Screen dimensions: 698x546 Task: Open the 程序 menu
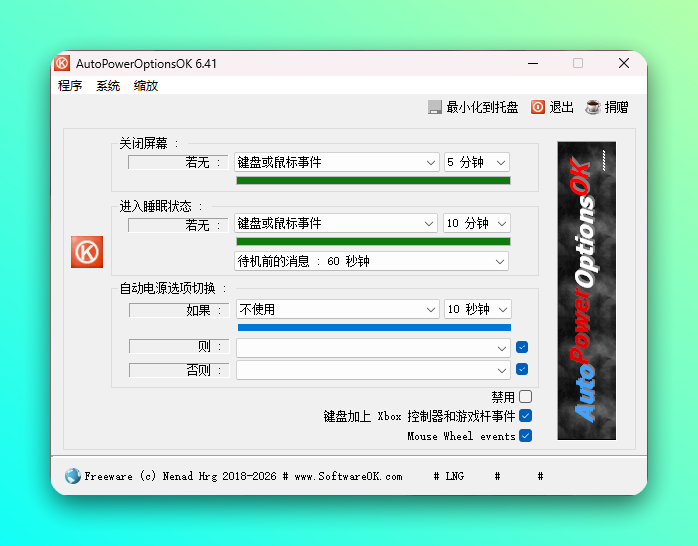point(70,86)
